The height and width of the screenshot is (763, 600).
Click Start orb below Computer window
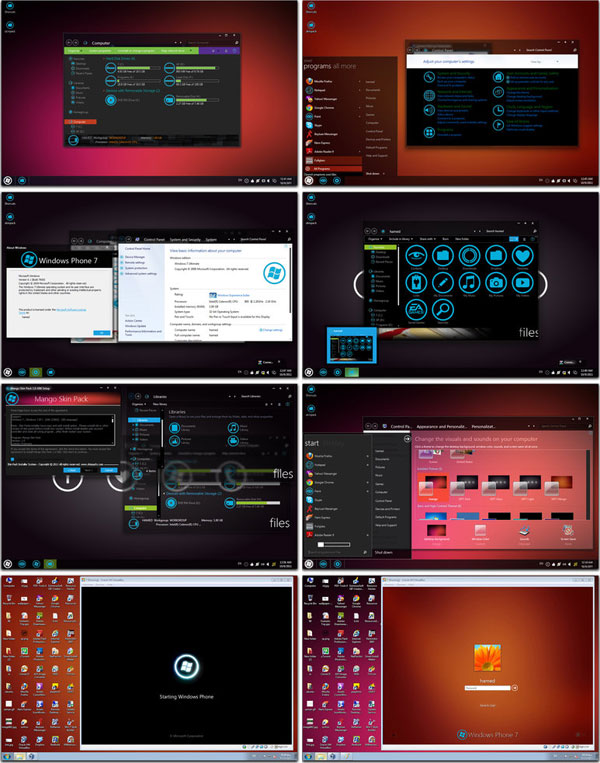pos(8,181)
